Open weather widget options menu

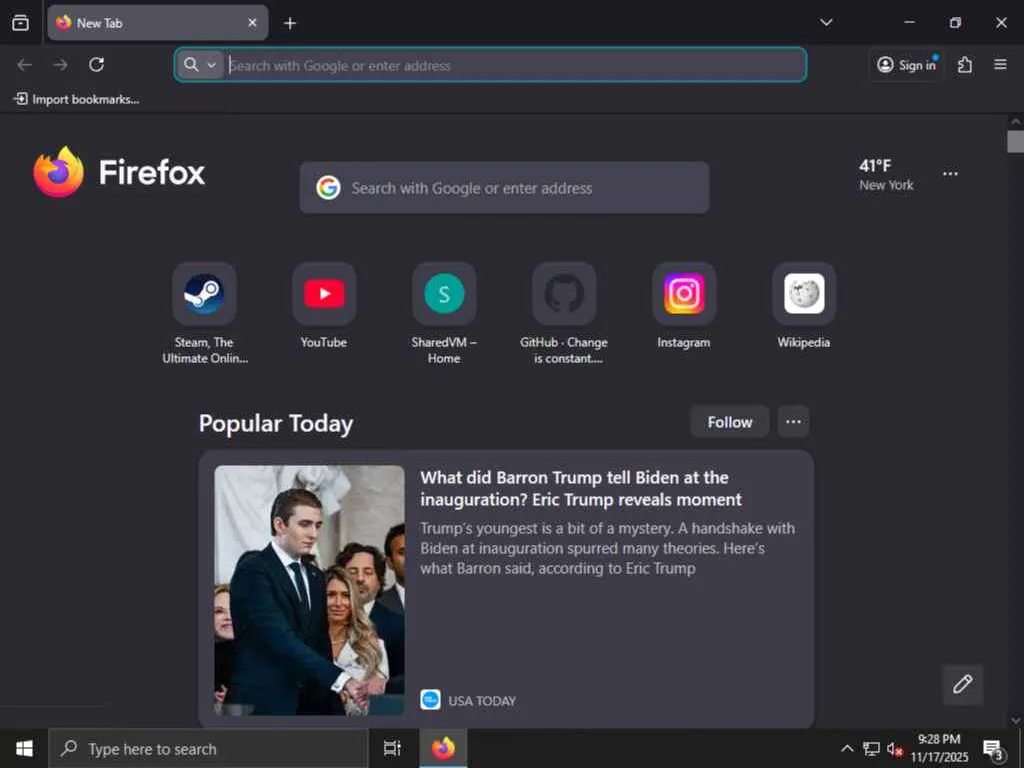click(950, 174)
